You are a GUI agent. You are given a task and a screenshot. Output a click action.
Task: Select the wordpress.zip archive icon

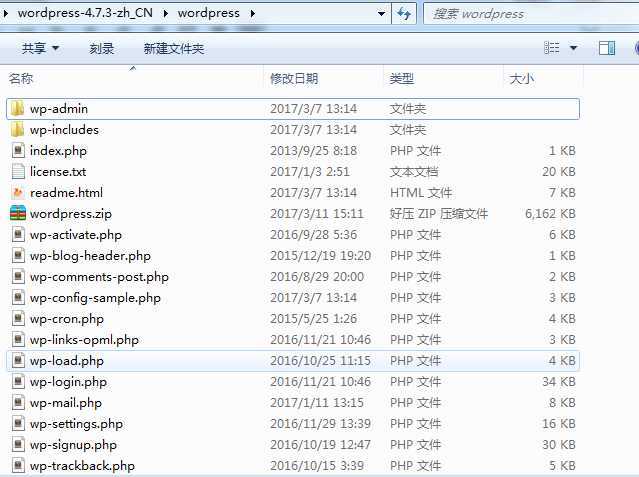(x=18, y=214)
